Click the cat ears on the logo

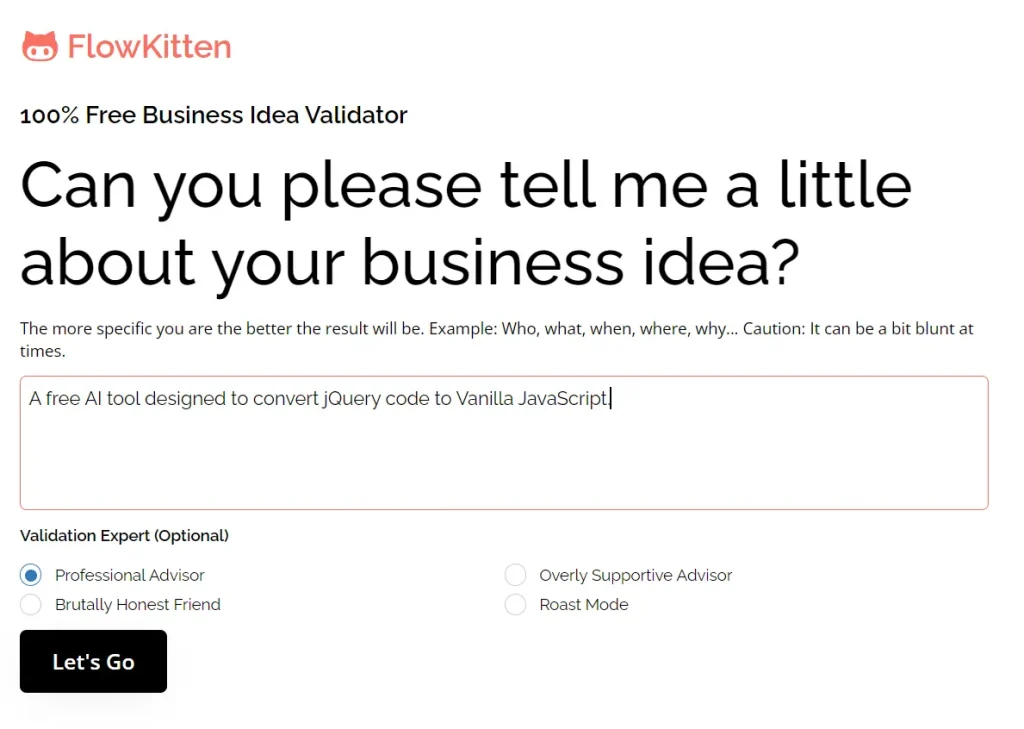pos(39,34)
